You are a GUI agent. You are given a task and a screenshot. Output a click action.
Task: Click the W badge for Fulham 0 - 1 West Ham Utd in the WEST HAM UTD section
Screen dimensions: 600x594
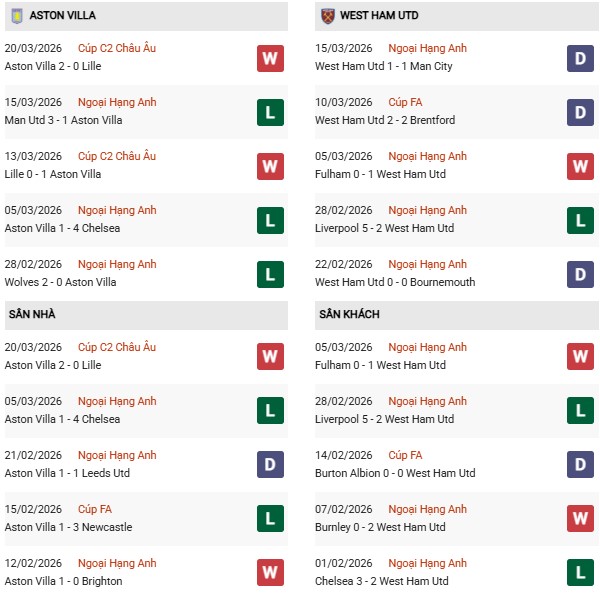(x=580, y=166)
